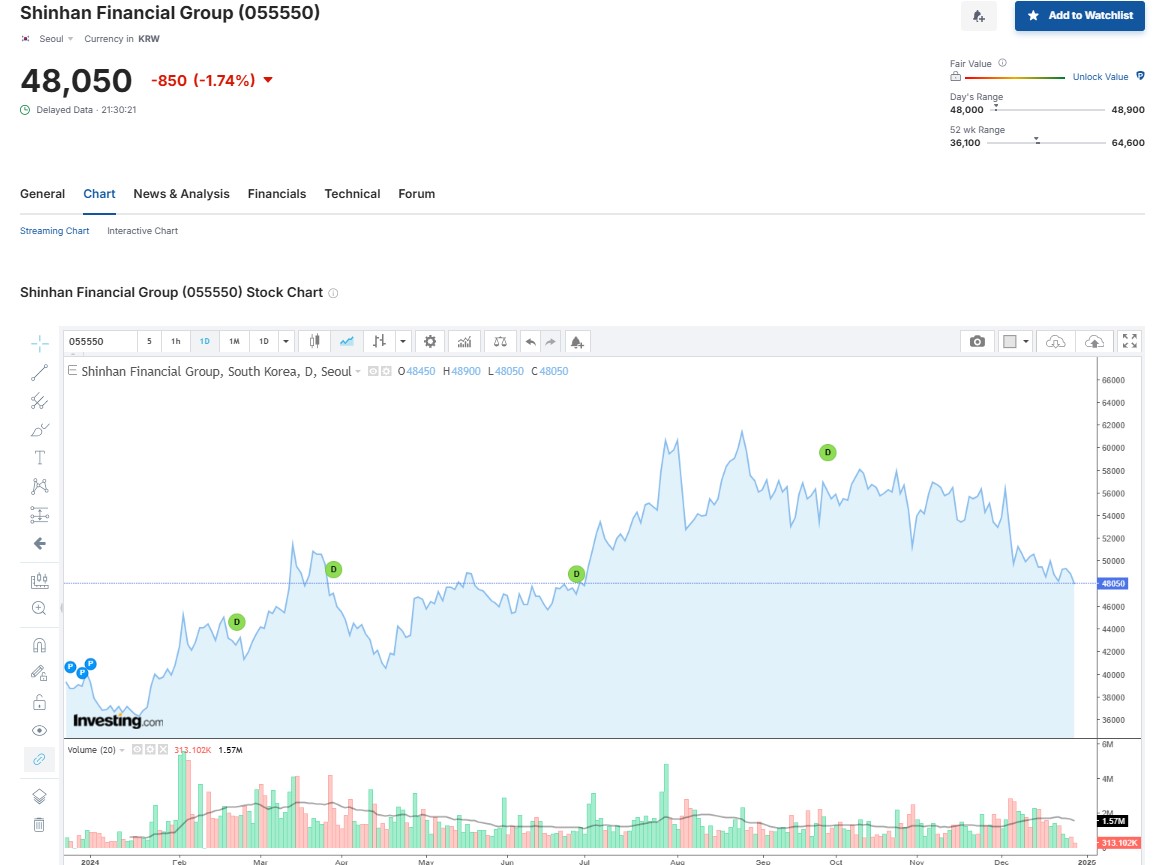This screenshot has height=865, width=1164.
Task: Toggle hide all drawings eye icon
Action: [x=39, y=731]
